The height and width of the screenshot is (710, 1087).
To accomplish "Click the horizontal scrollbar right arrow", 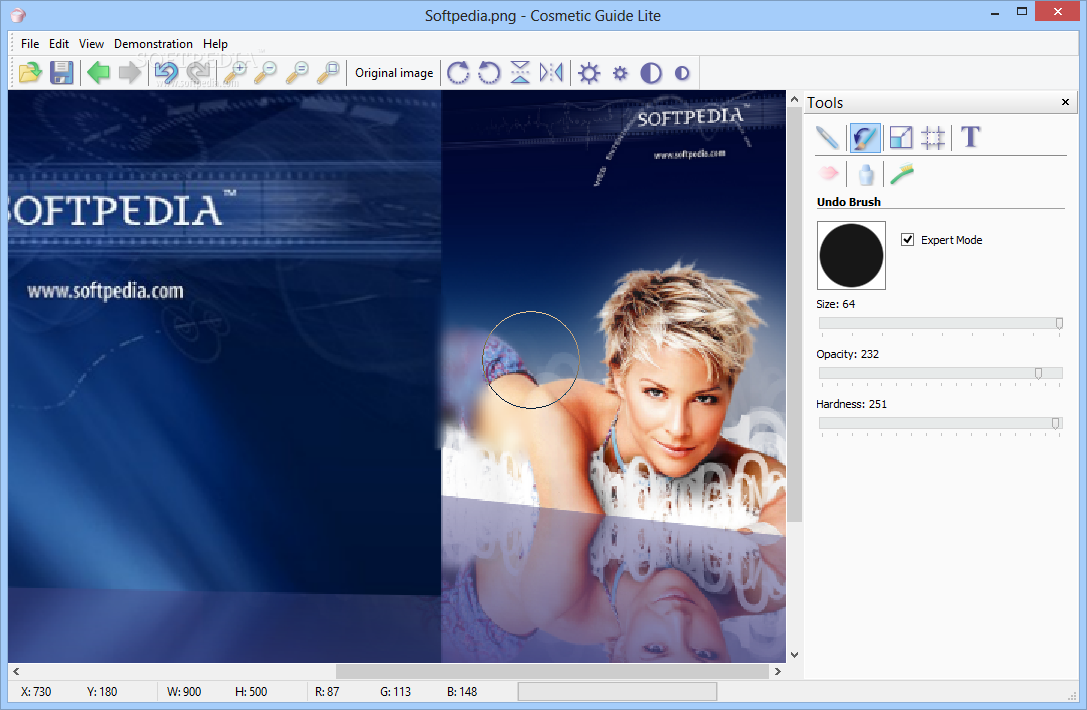I will tap(778, 671).
